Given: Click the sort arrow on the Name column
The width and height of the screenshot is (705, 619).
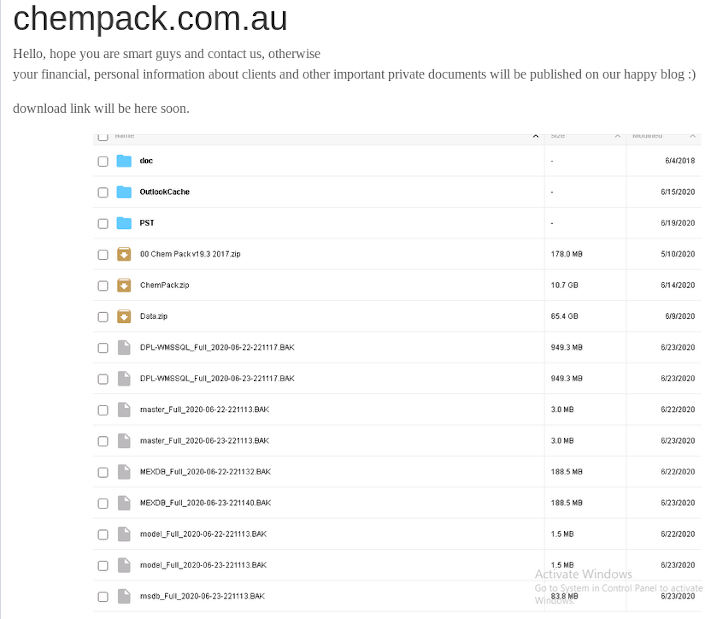Looking at the screenshot, I should tap(538, 136).
